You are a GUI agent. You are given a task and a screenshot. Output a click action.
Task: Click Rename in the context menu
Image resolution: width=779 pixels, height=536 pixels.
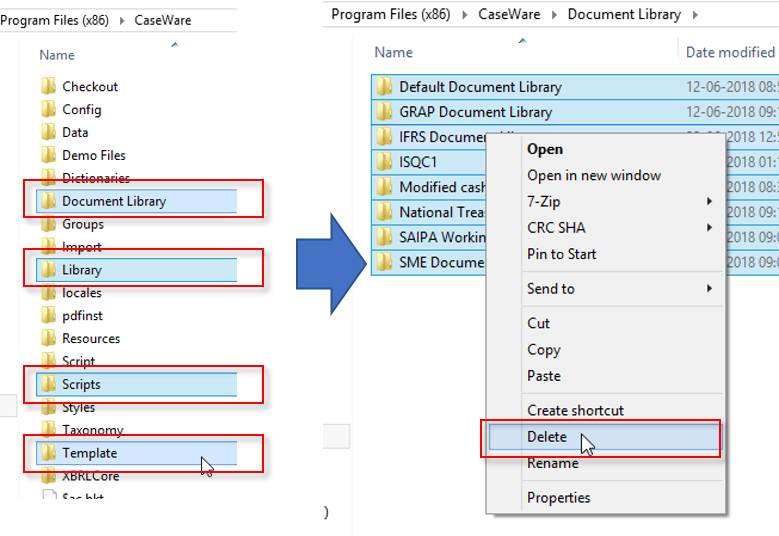tap(552, 463)
